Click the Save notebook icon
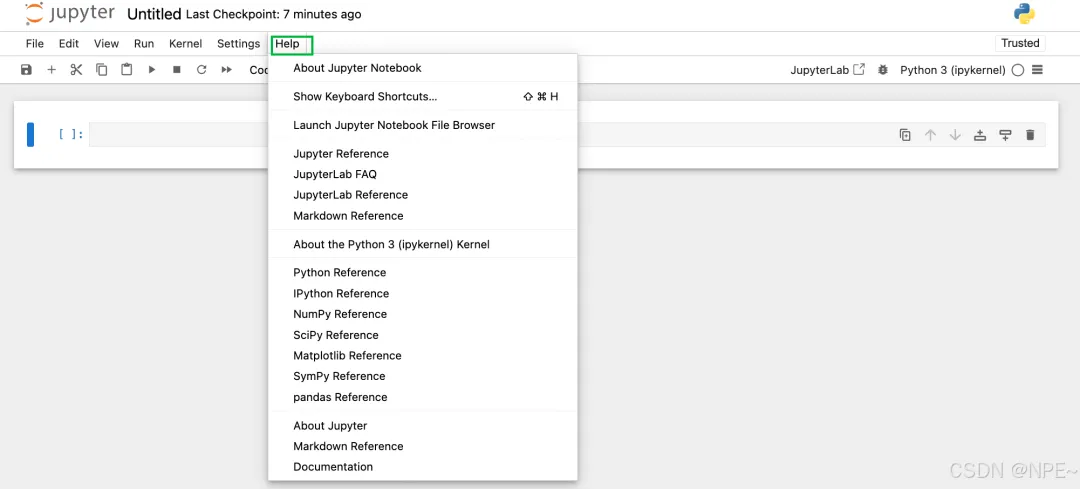 pyautogui.click(x=26, y=70)
